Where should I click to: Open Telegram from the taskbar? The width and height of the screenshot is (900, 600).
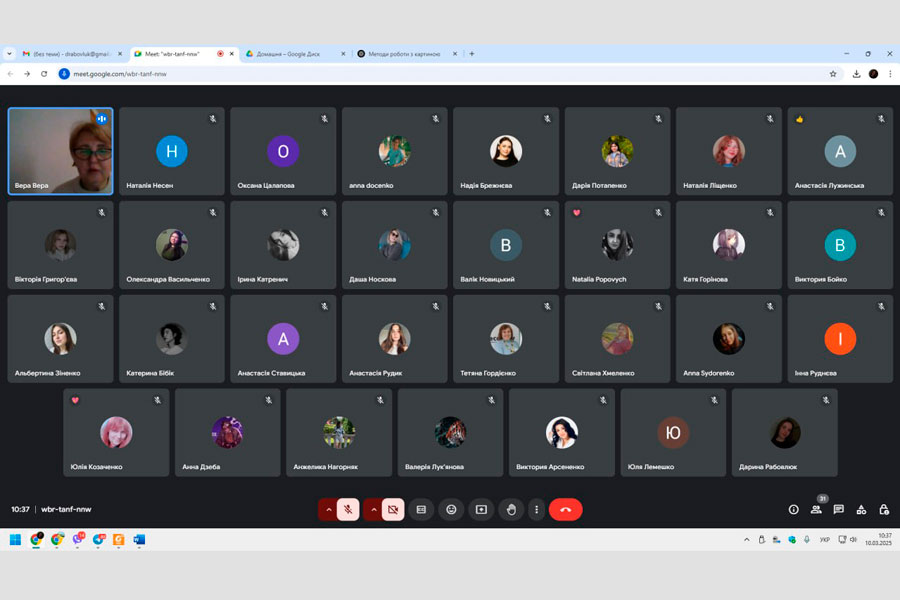tap(99, 539)
